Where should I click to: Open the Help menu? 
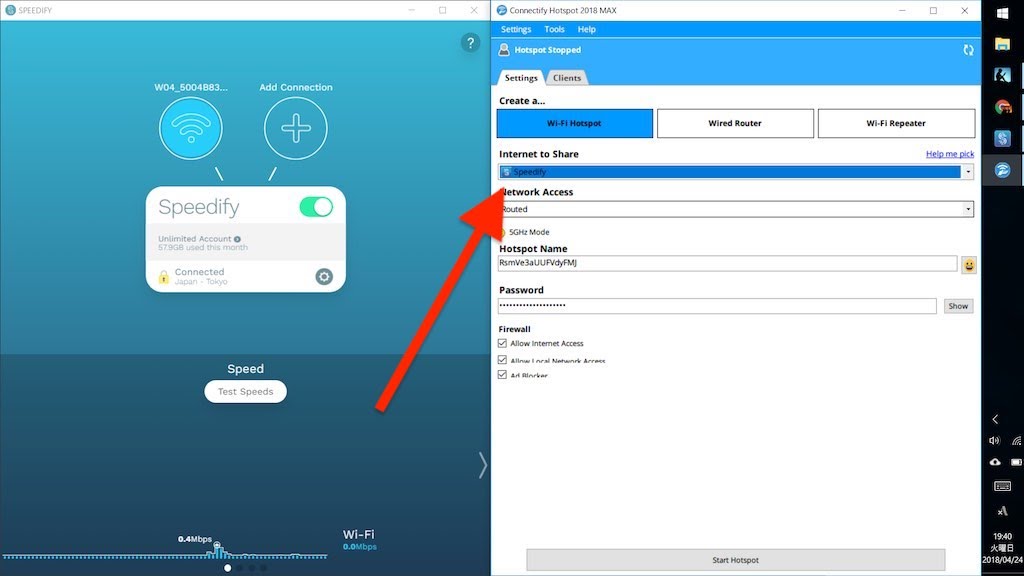pos(586,29)
